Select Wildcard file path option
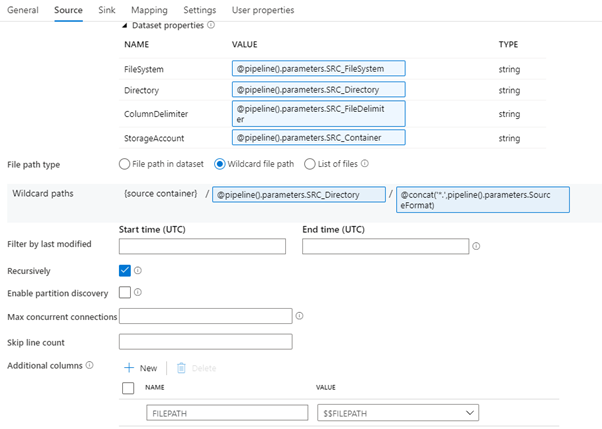 tap(220, 164)
